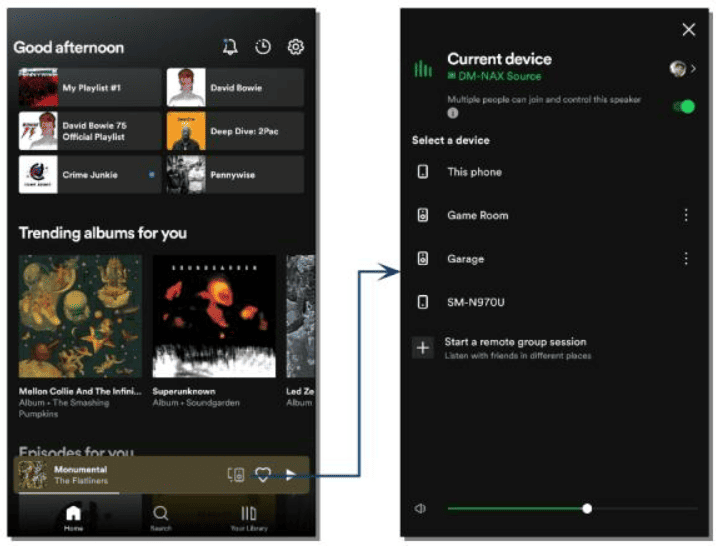Click Game Room speaker icon
Screen dimensions: 716x546
coord(423,215)
